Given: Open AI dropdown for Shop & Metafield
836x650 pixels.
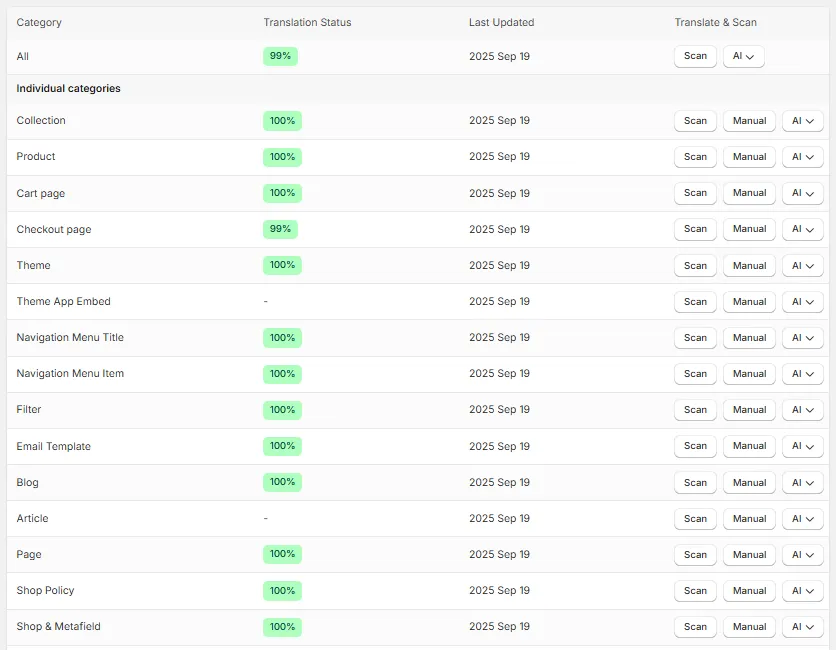Looking at the screenshot, I should click(802, 627).
